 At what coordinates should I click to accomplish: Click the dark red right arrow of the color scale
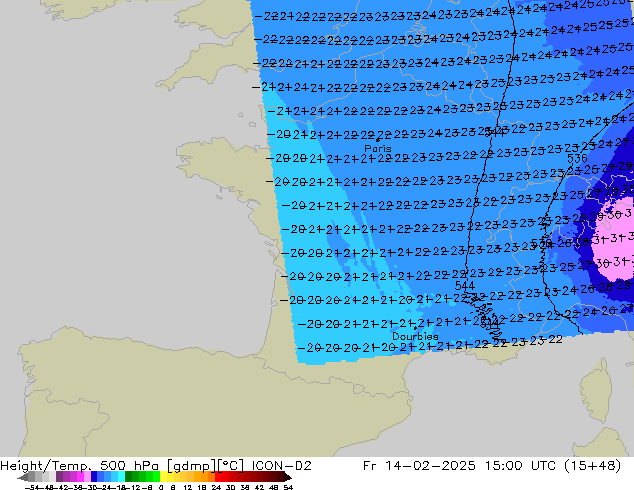tap(288, 477)
